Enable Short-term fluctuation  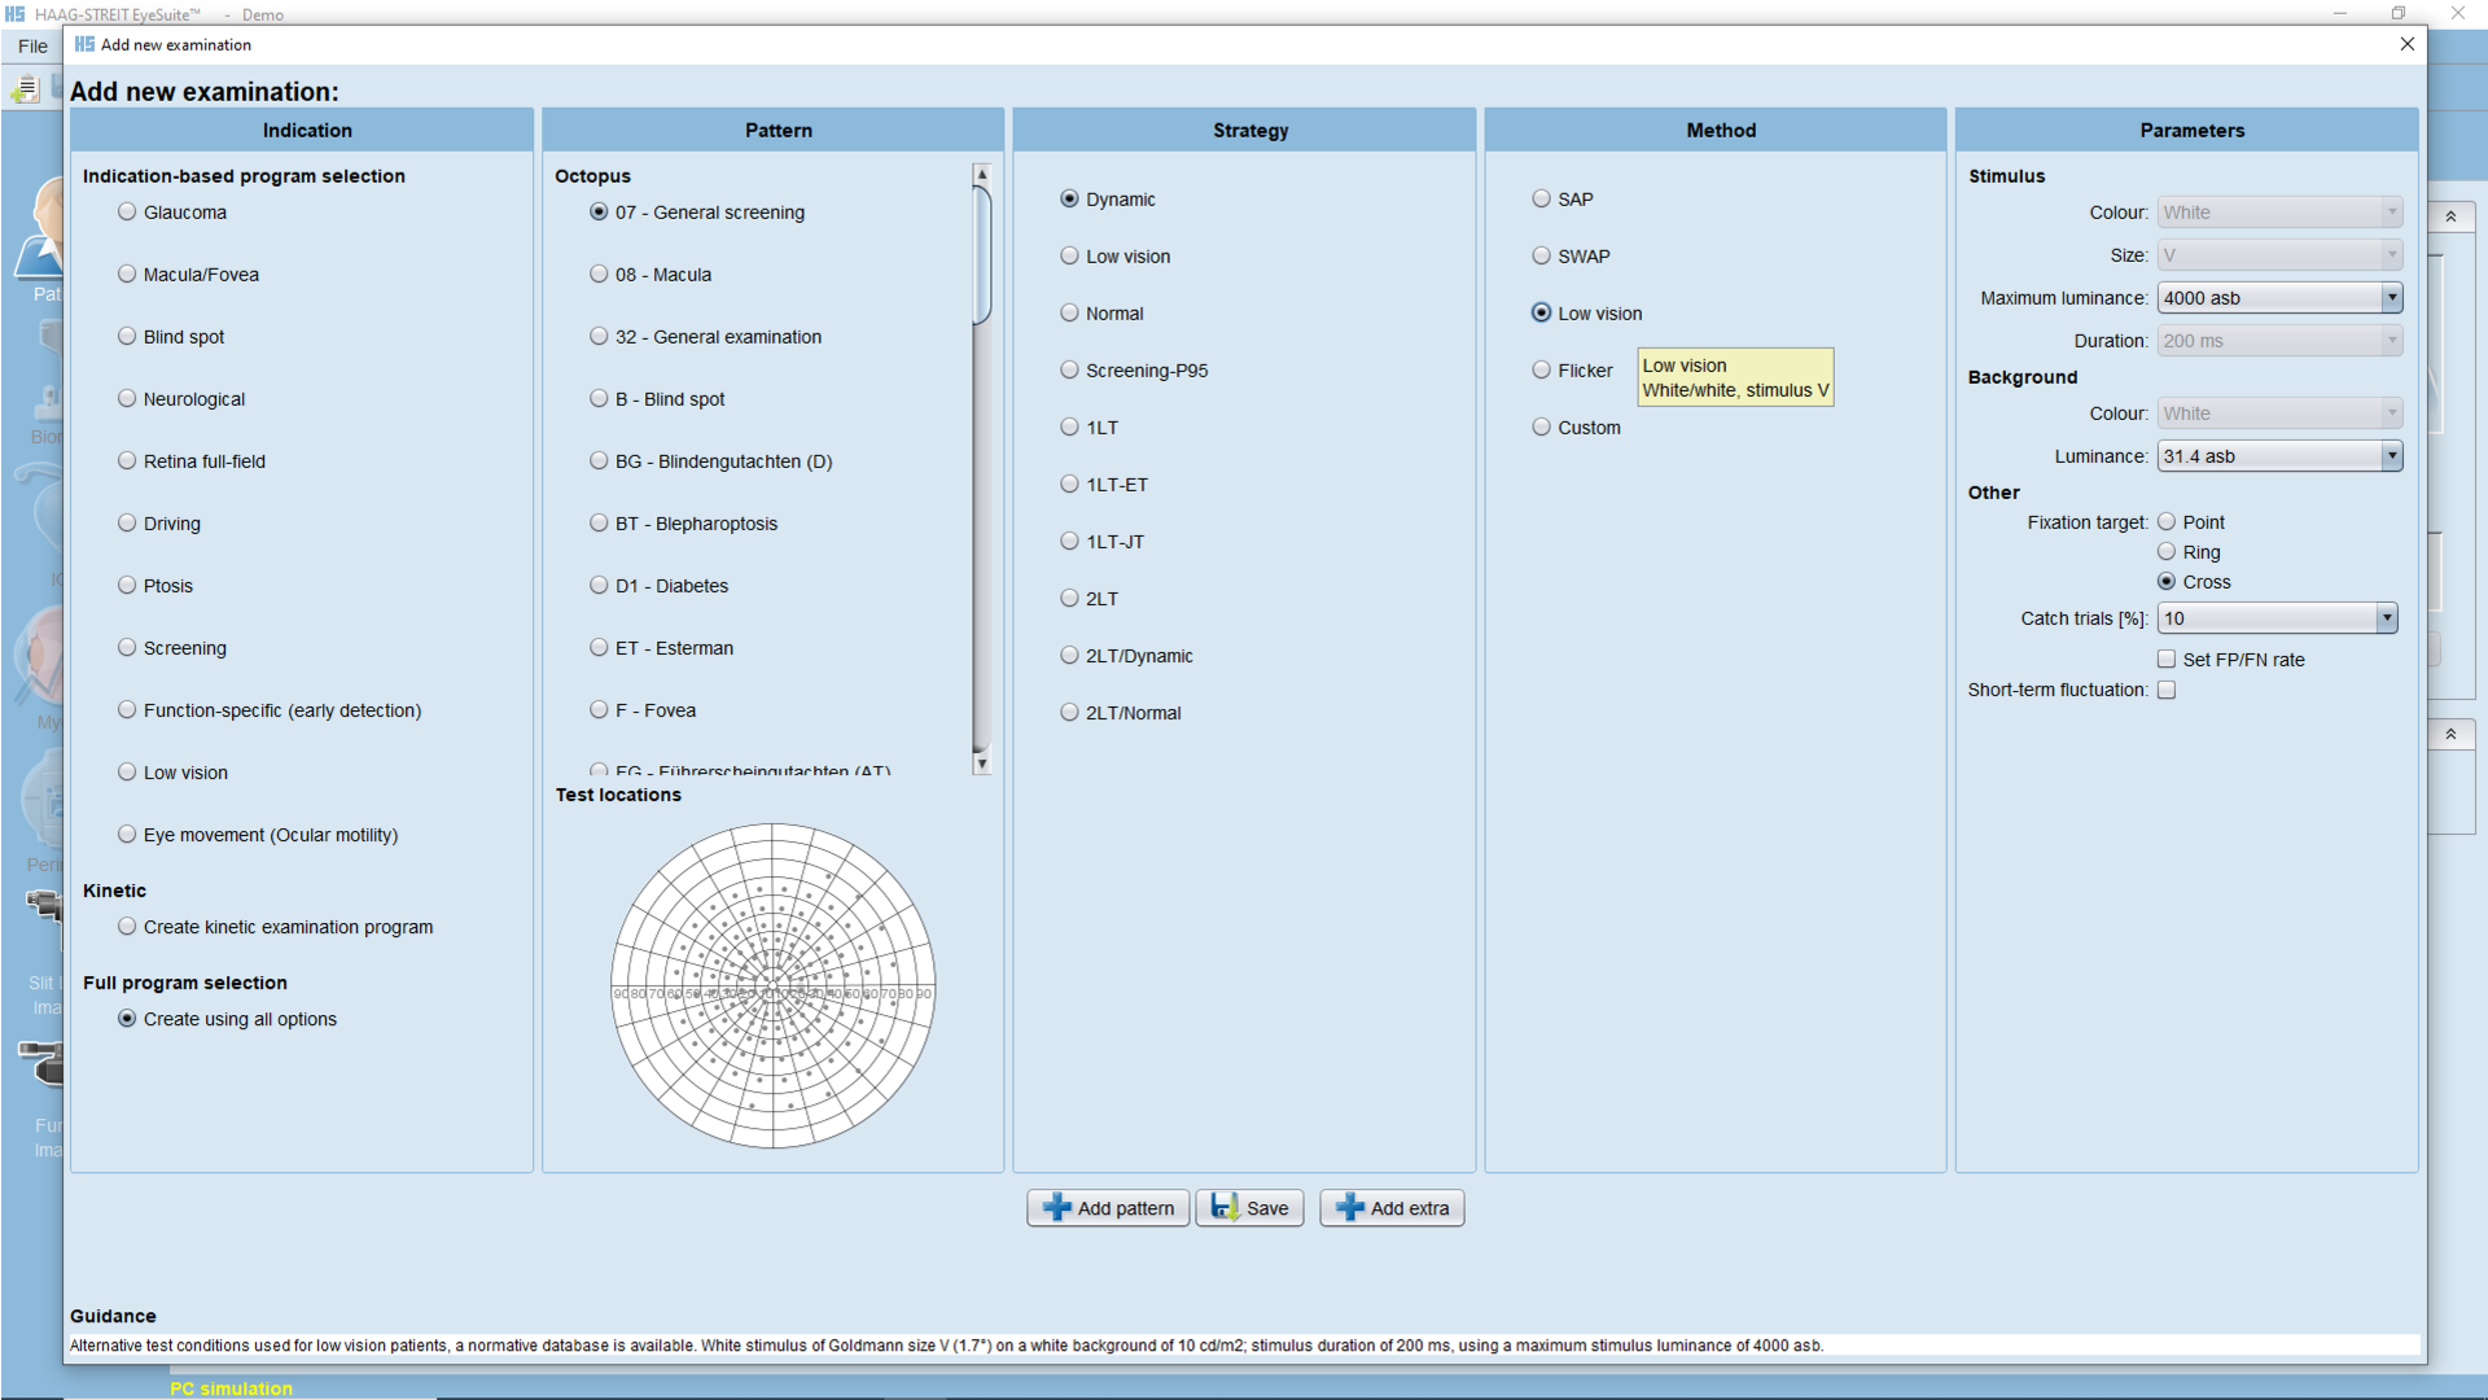pos(2167,689)
